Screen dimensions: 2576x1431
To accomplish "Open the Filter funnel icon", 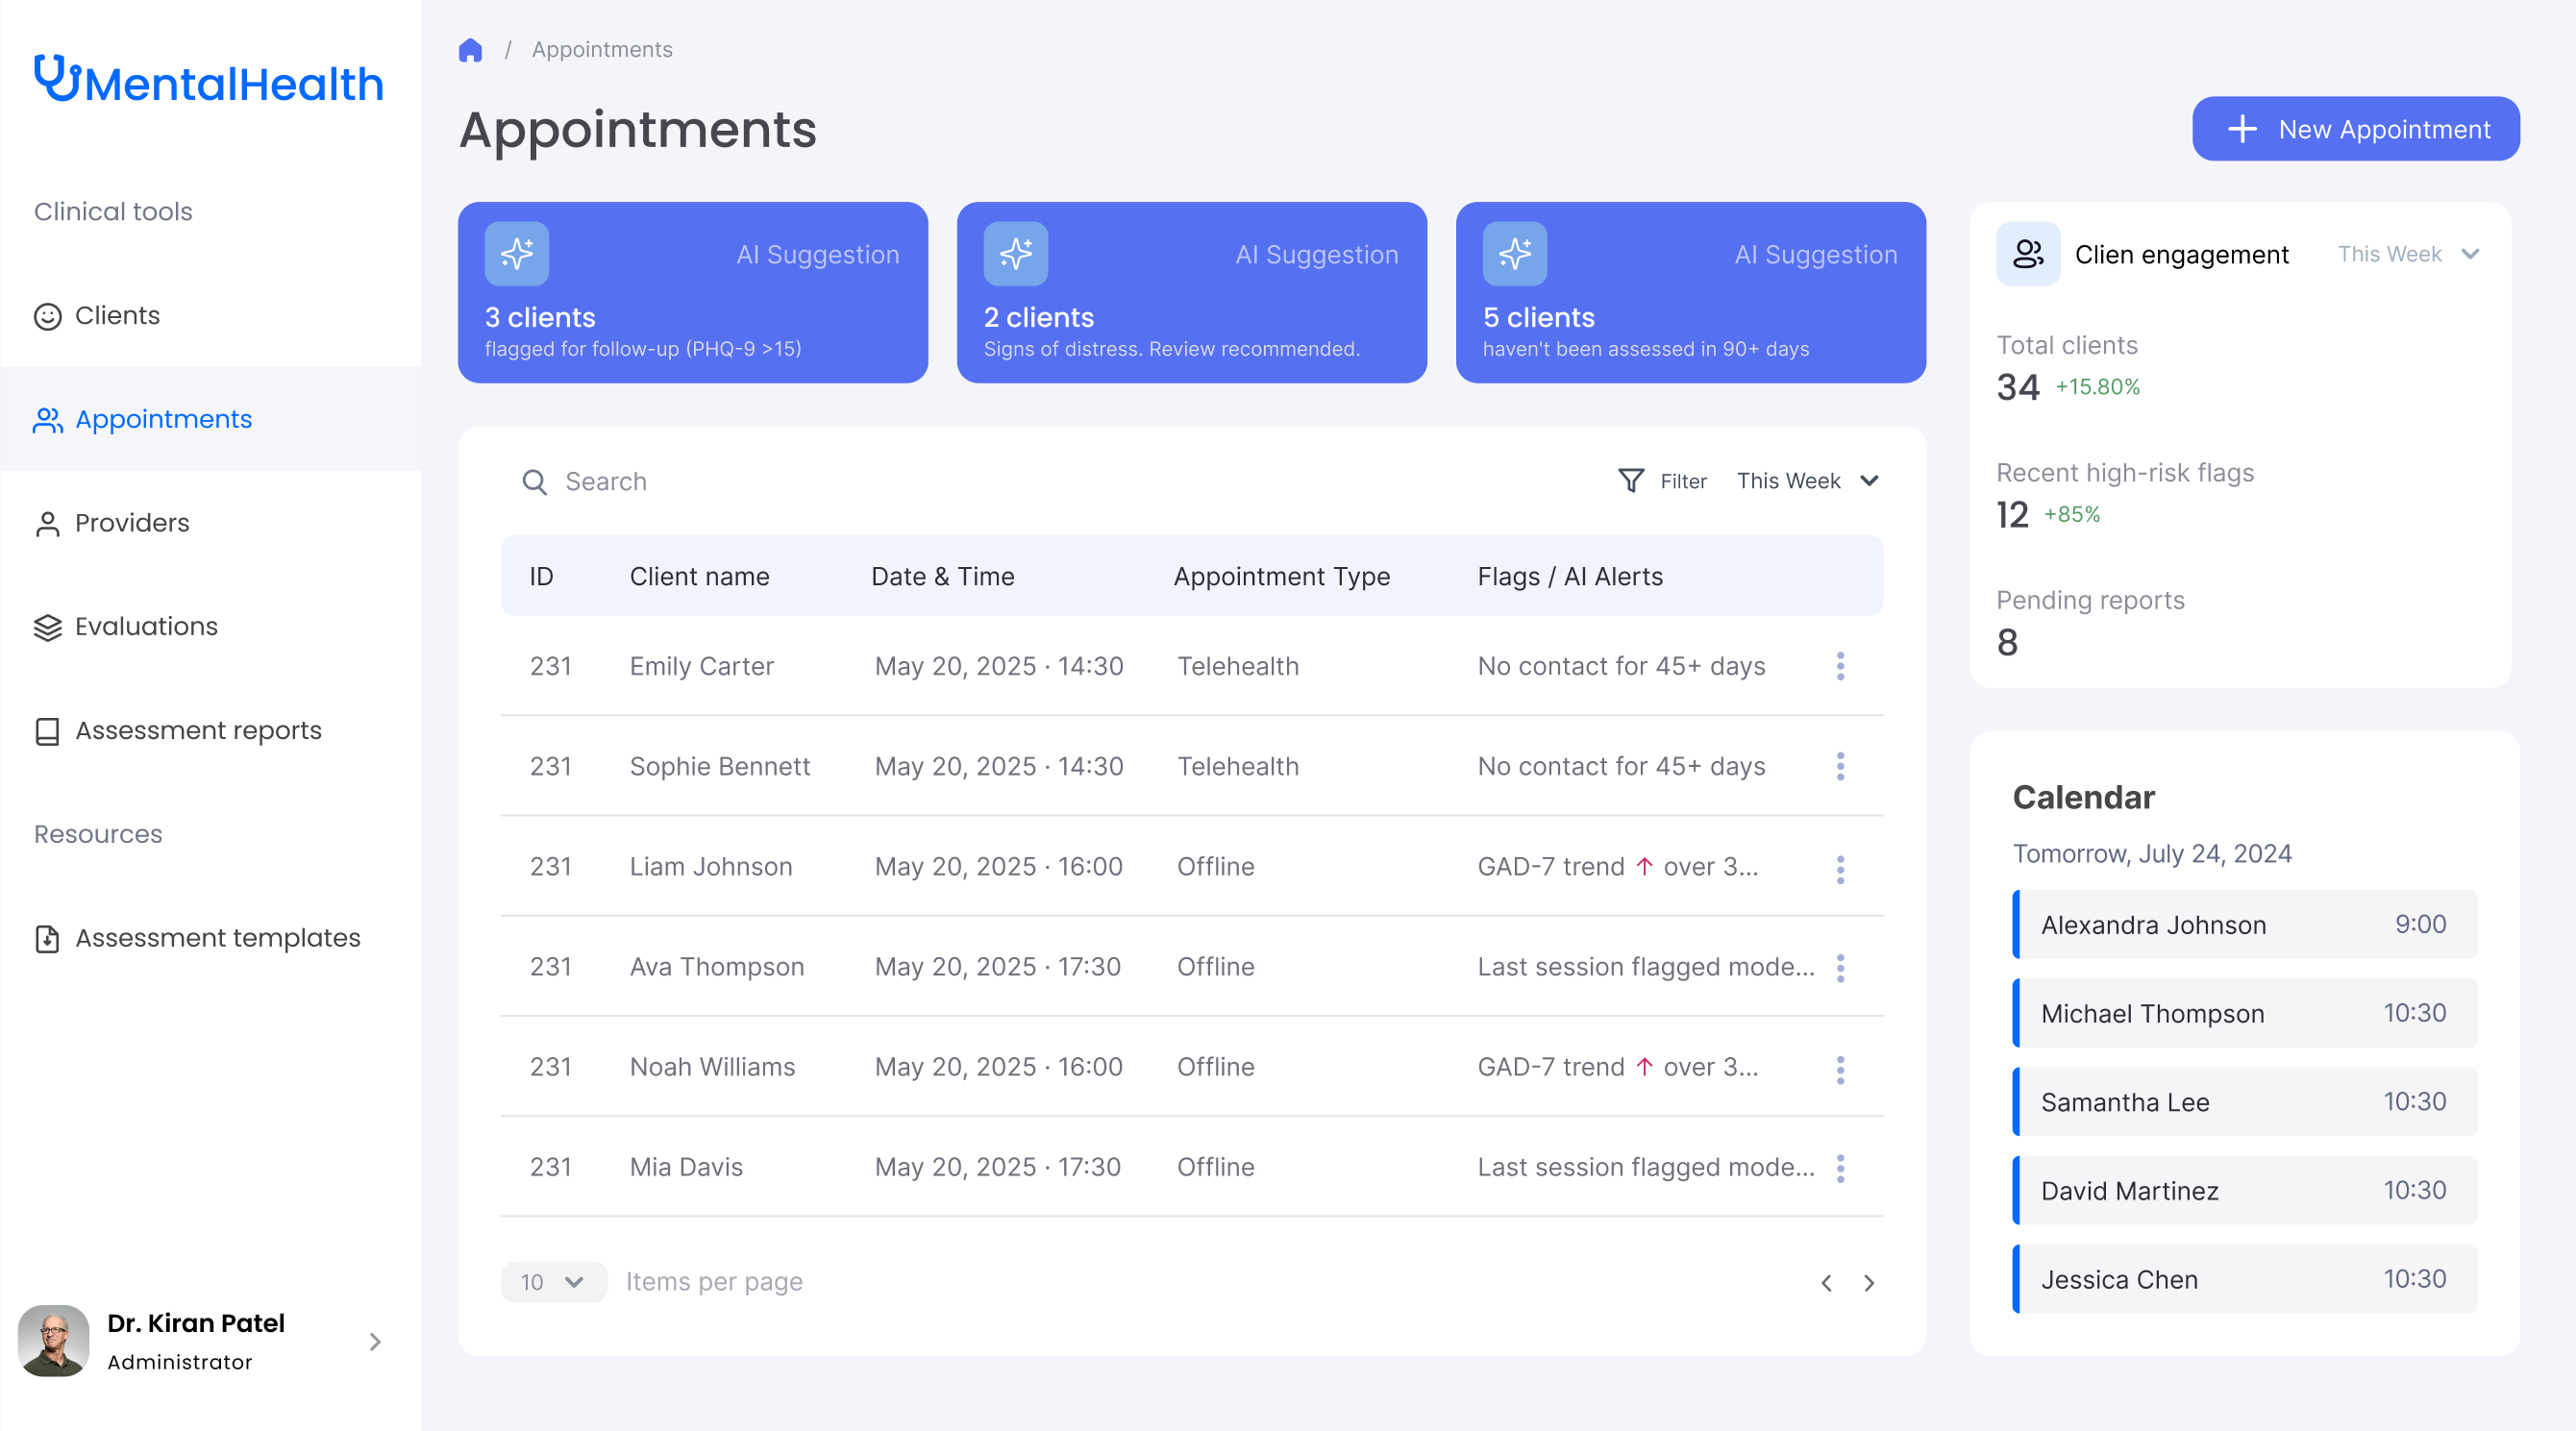I will (1630, 481).
